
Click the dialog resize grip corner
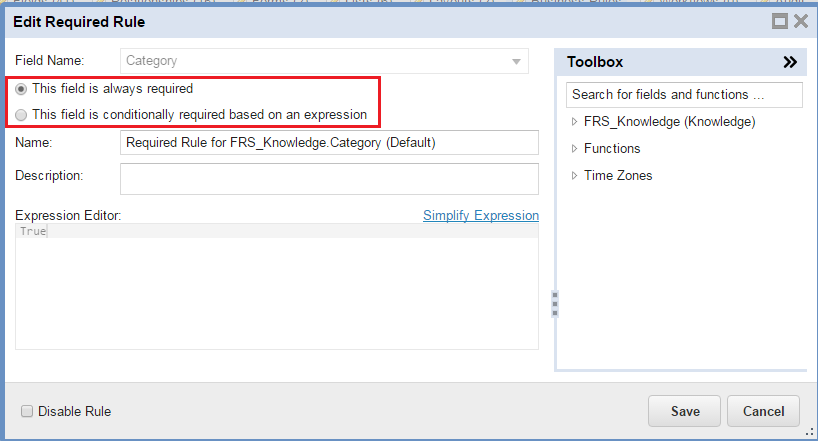[809, 432]
